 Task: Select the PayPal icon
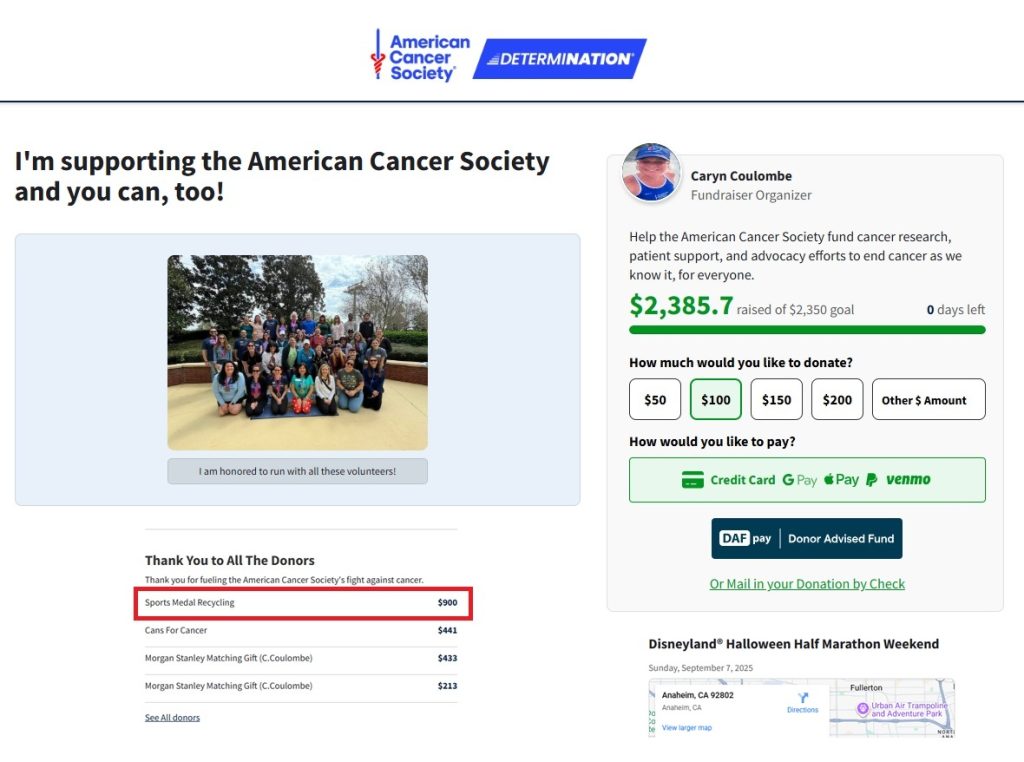[872, 480]
